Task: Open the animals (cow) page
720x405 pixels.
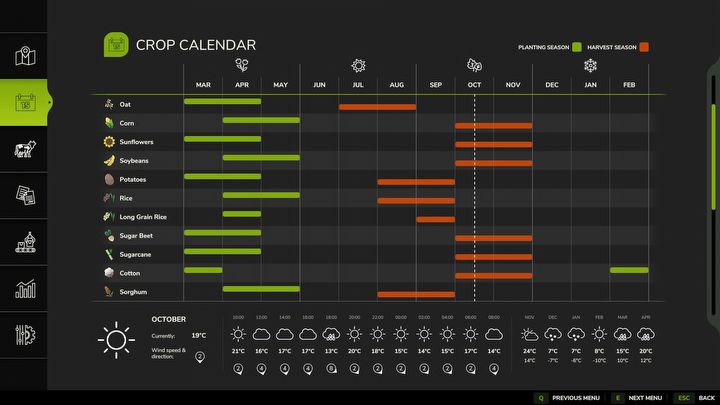Action: [25, 149]
